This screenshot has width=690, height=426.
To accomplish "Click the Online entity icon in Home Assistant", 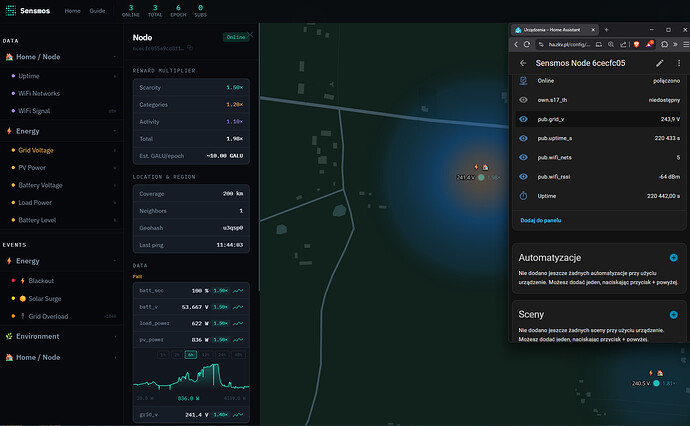I will click(523, 81).
